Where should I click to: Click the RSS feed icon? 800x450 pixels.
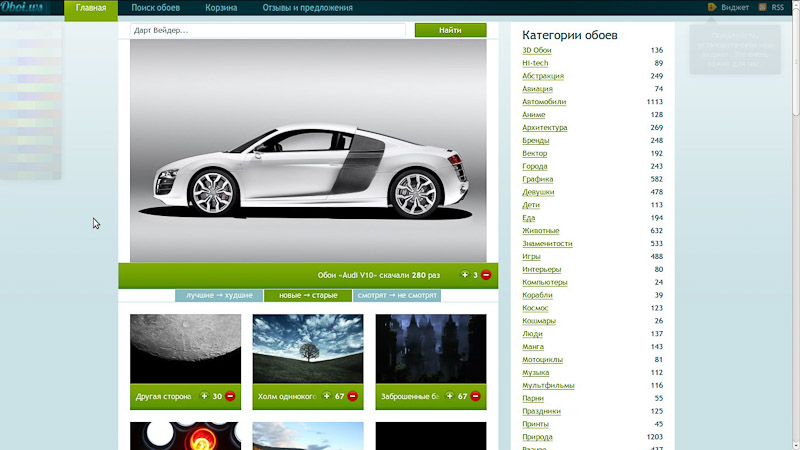(x=762, y=7)
